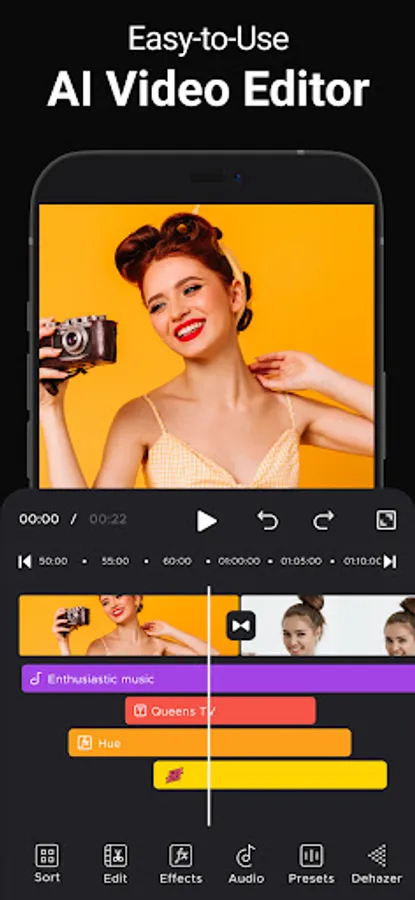Open fullscreen preview mode
Image resolution: width=415 pixels, height=900 pixels.
coord(386,520)
